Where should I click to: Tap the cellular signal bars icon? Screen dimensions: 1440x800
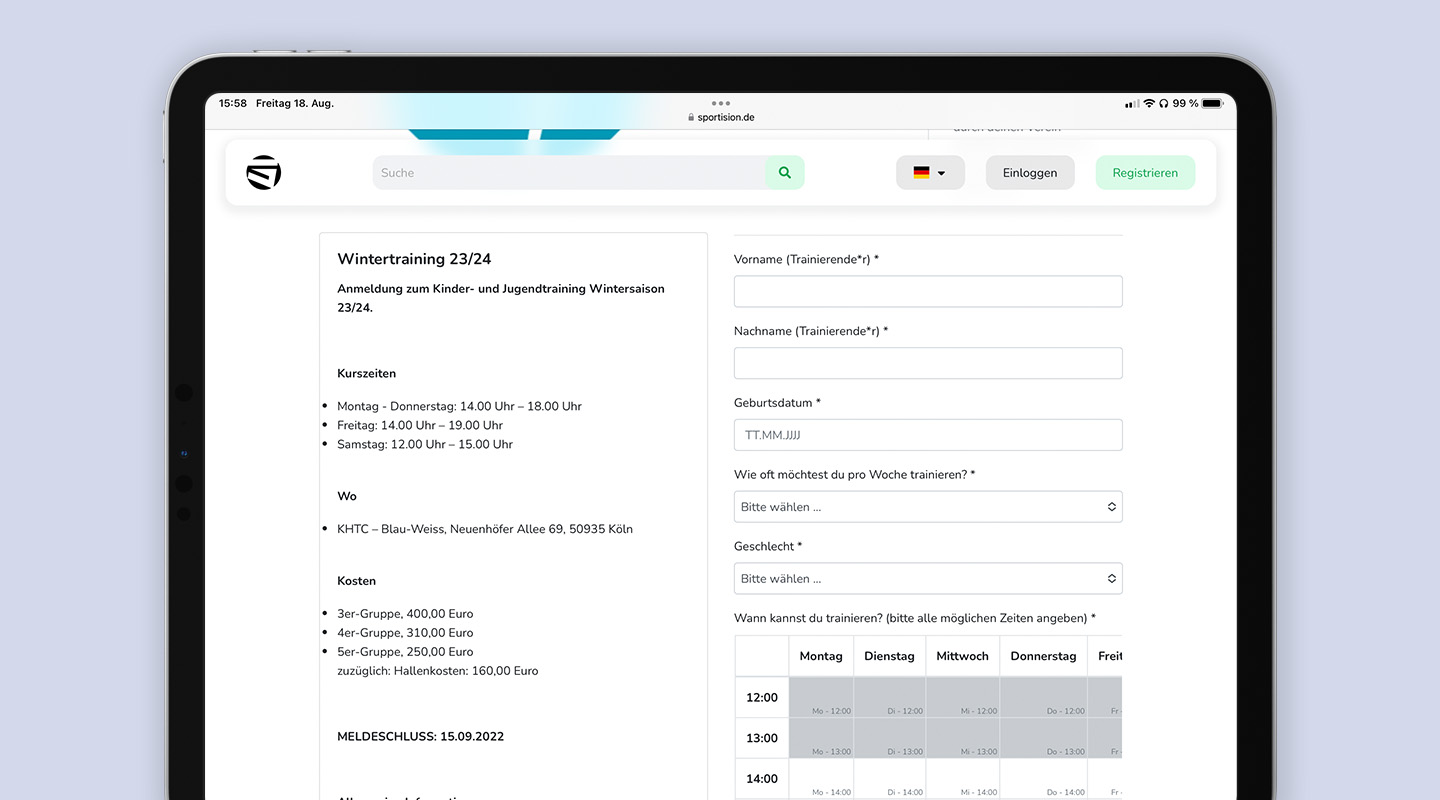point(1132,103)
